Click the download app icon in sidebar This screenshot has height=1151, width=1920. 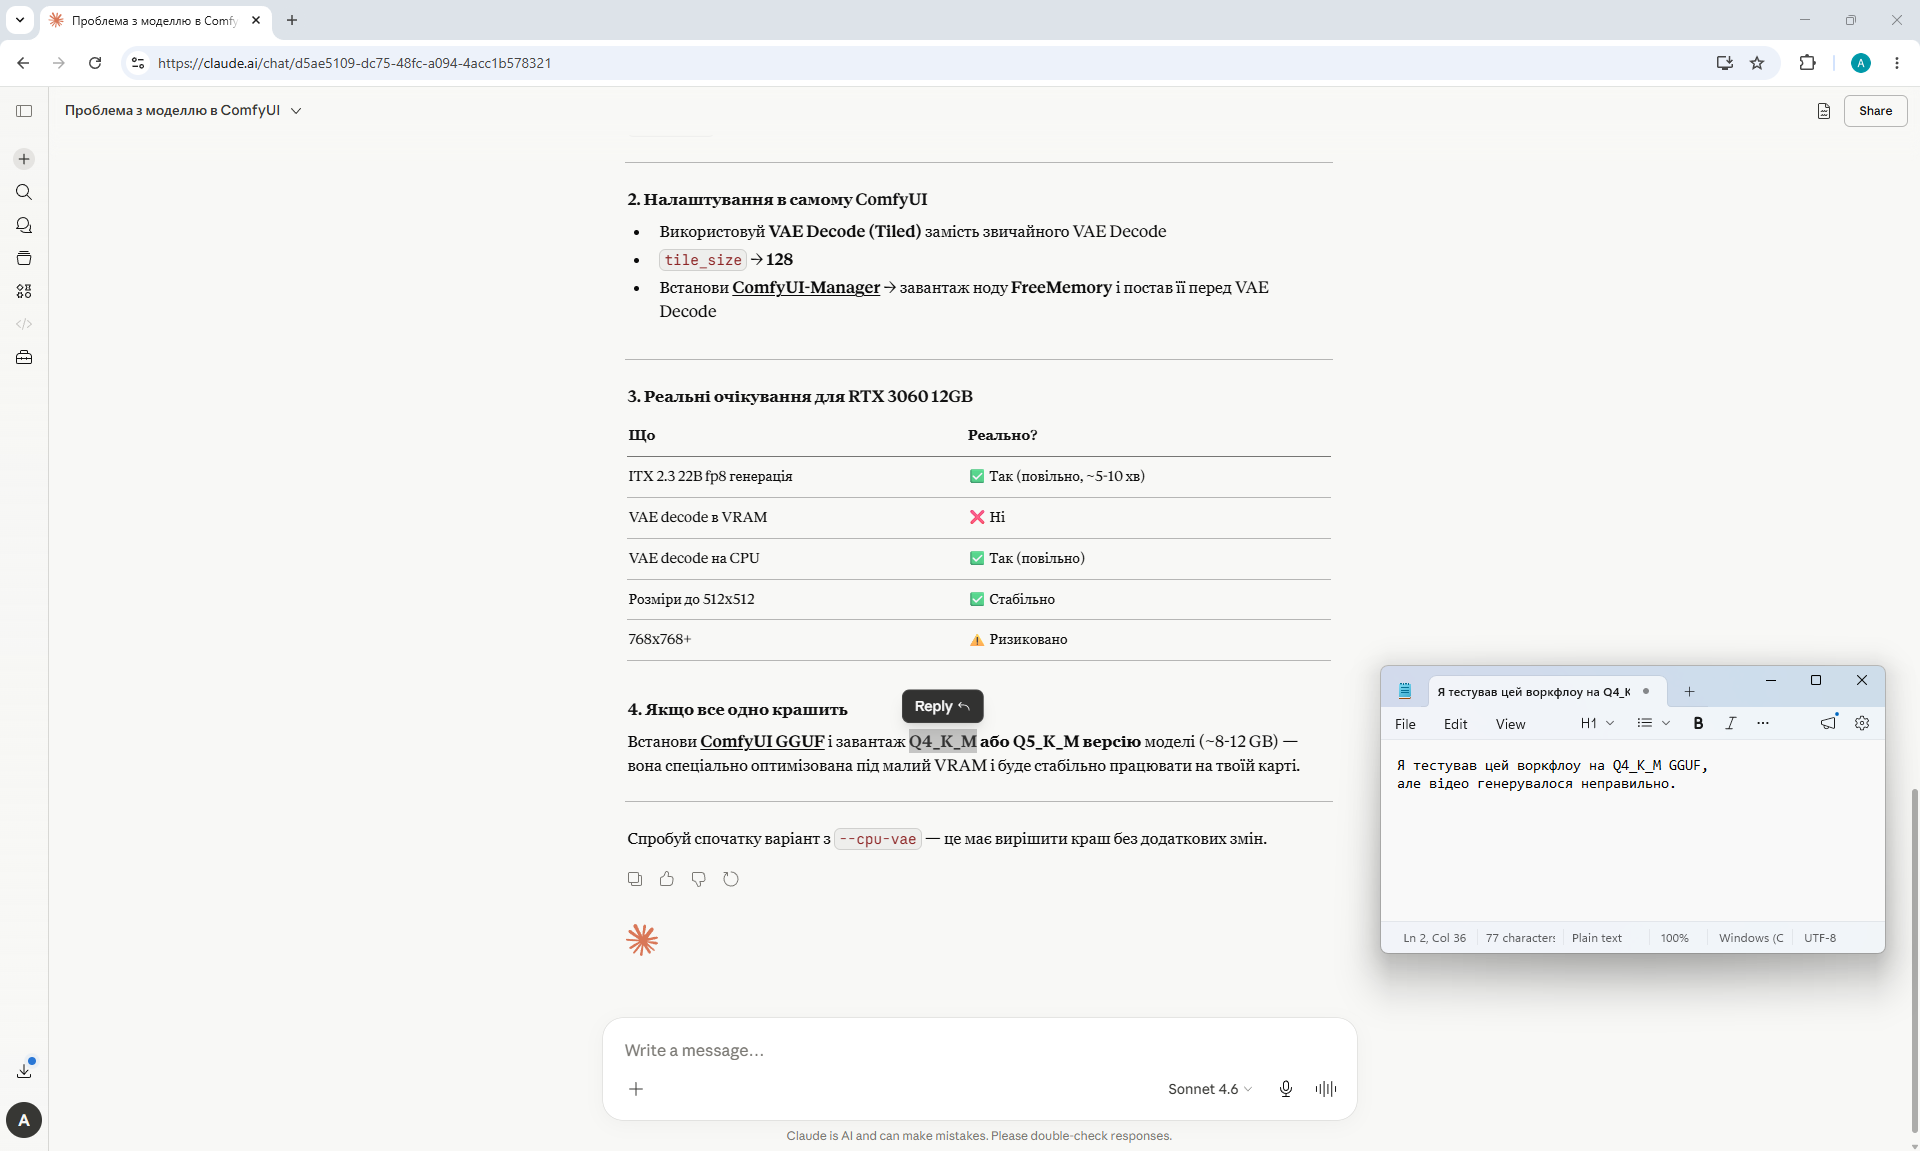24,1070
